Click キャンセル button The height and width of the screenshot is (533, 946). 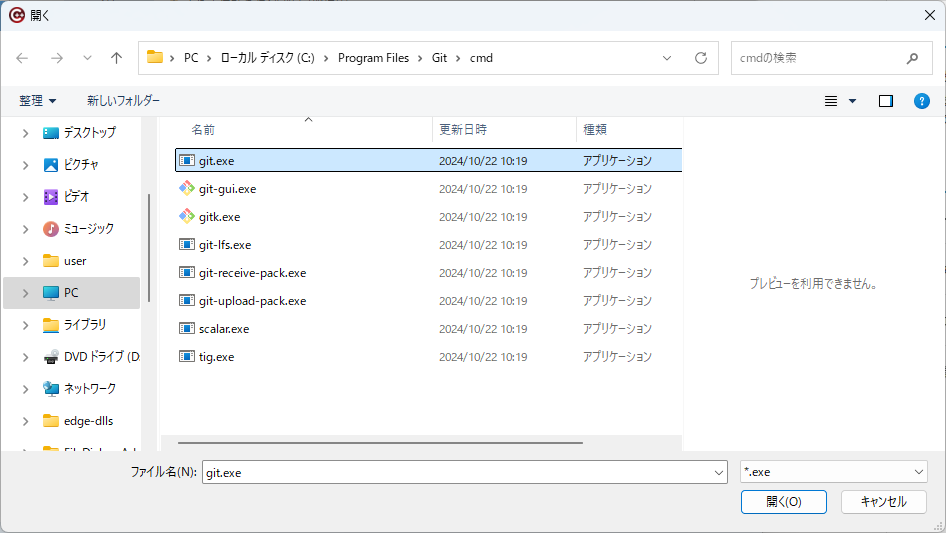[884, 502]
